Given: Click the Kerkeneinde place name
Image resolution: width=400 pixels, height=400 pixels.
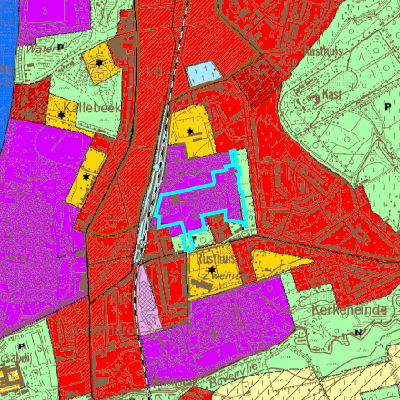Looking at the screenshot, I should [349, 310].
